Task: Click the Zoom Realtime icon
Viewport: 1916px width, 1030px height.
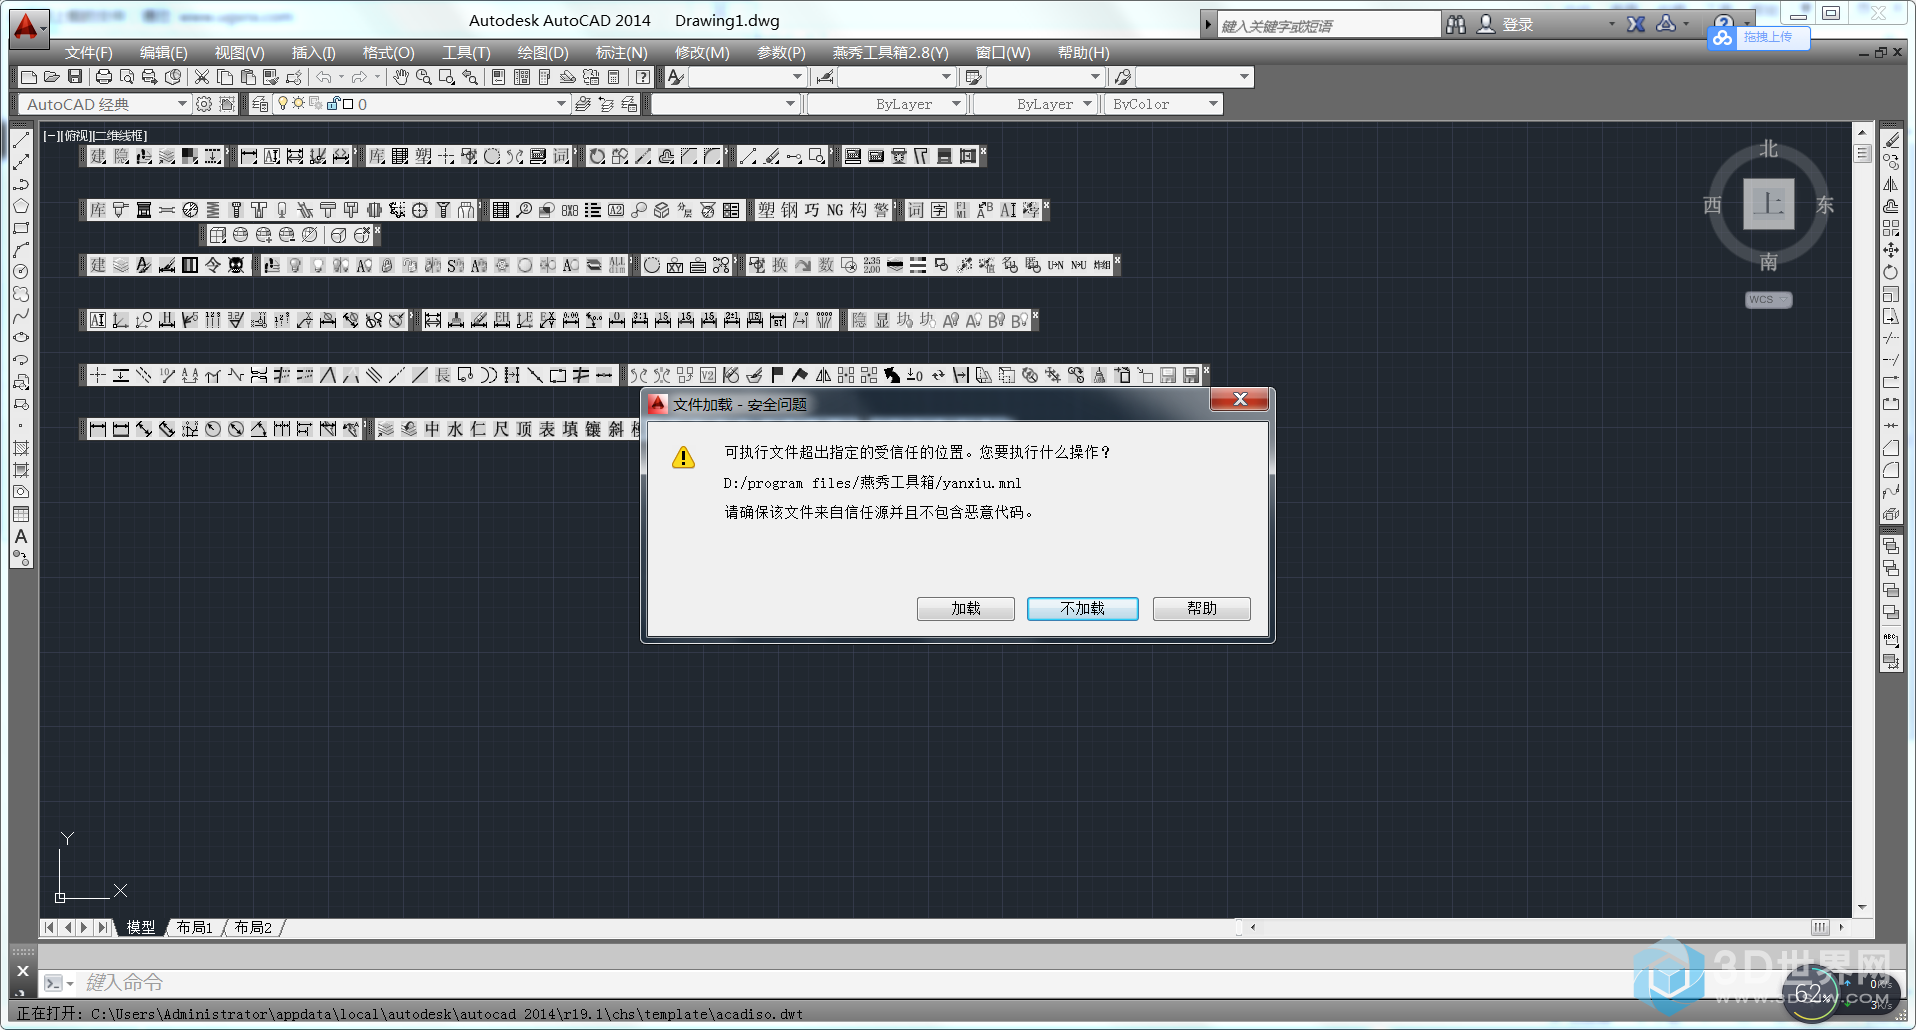Action: [424, 77]
